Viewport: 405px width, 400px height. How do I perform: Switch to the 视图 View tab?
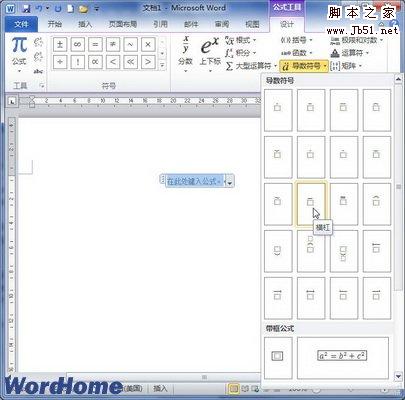[x=252, y=24]
